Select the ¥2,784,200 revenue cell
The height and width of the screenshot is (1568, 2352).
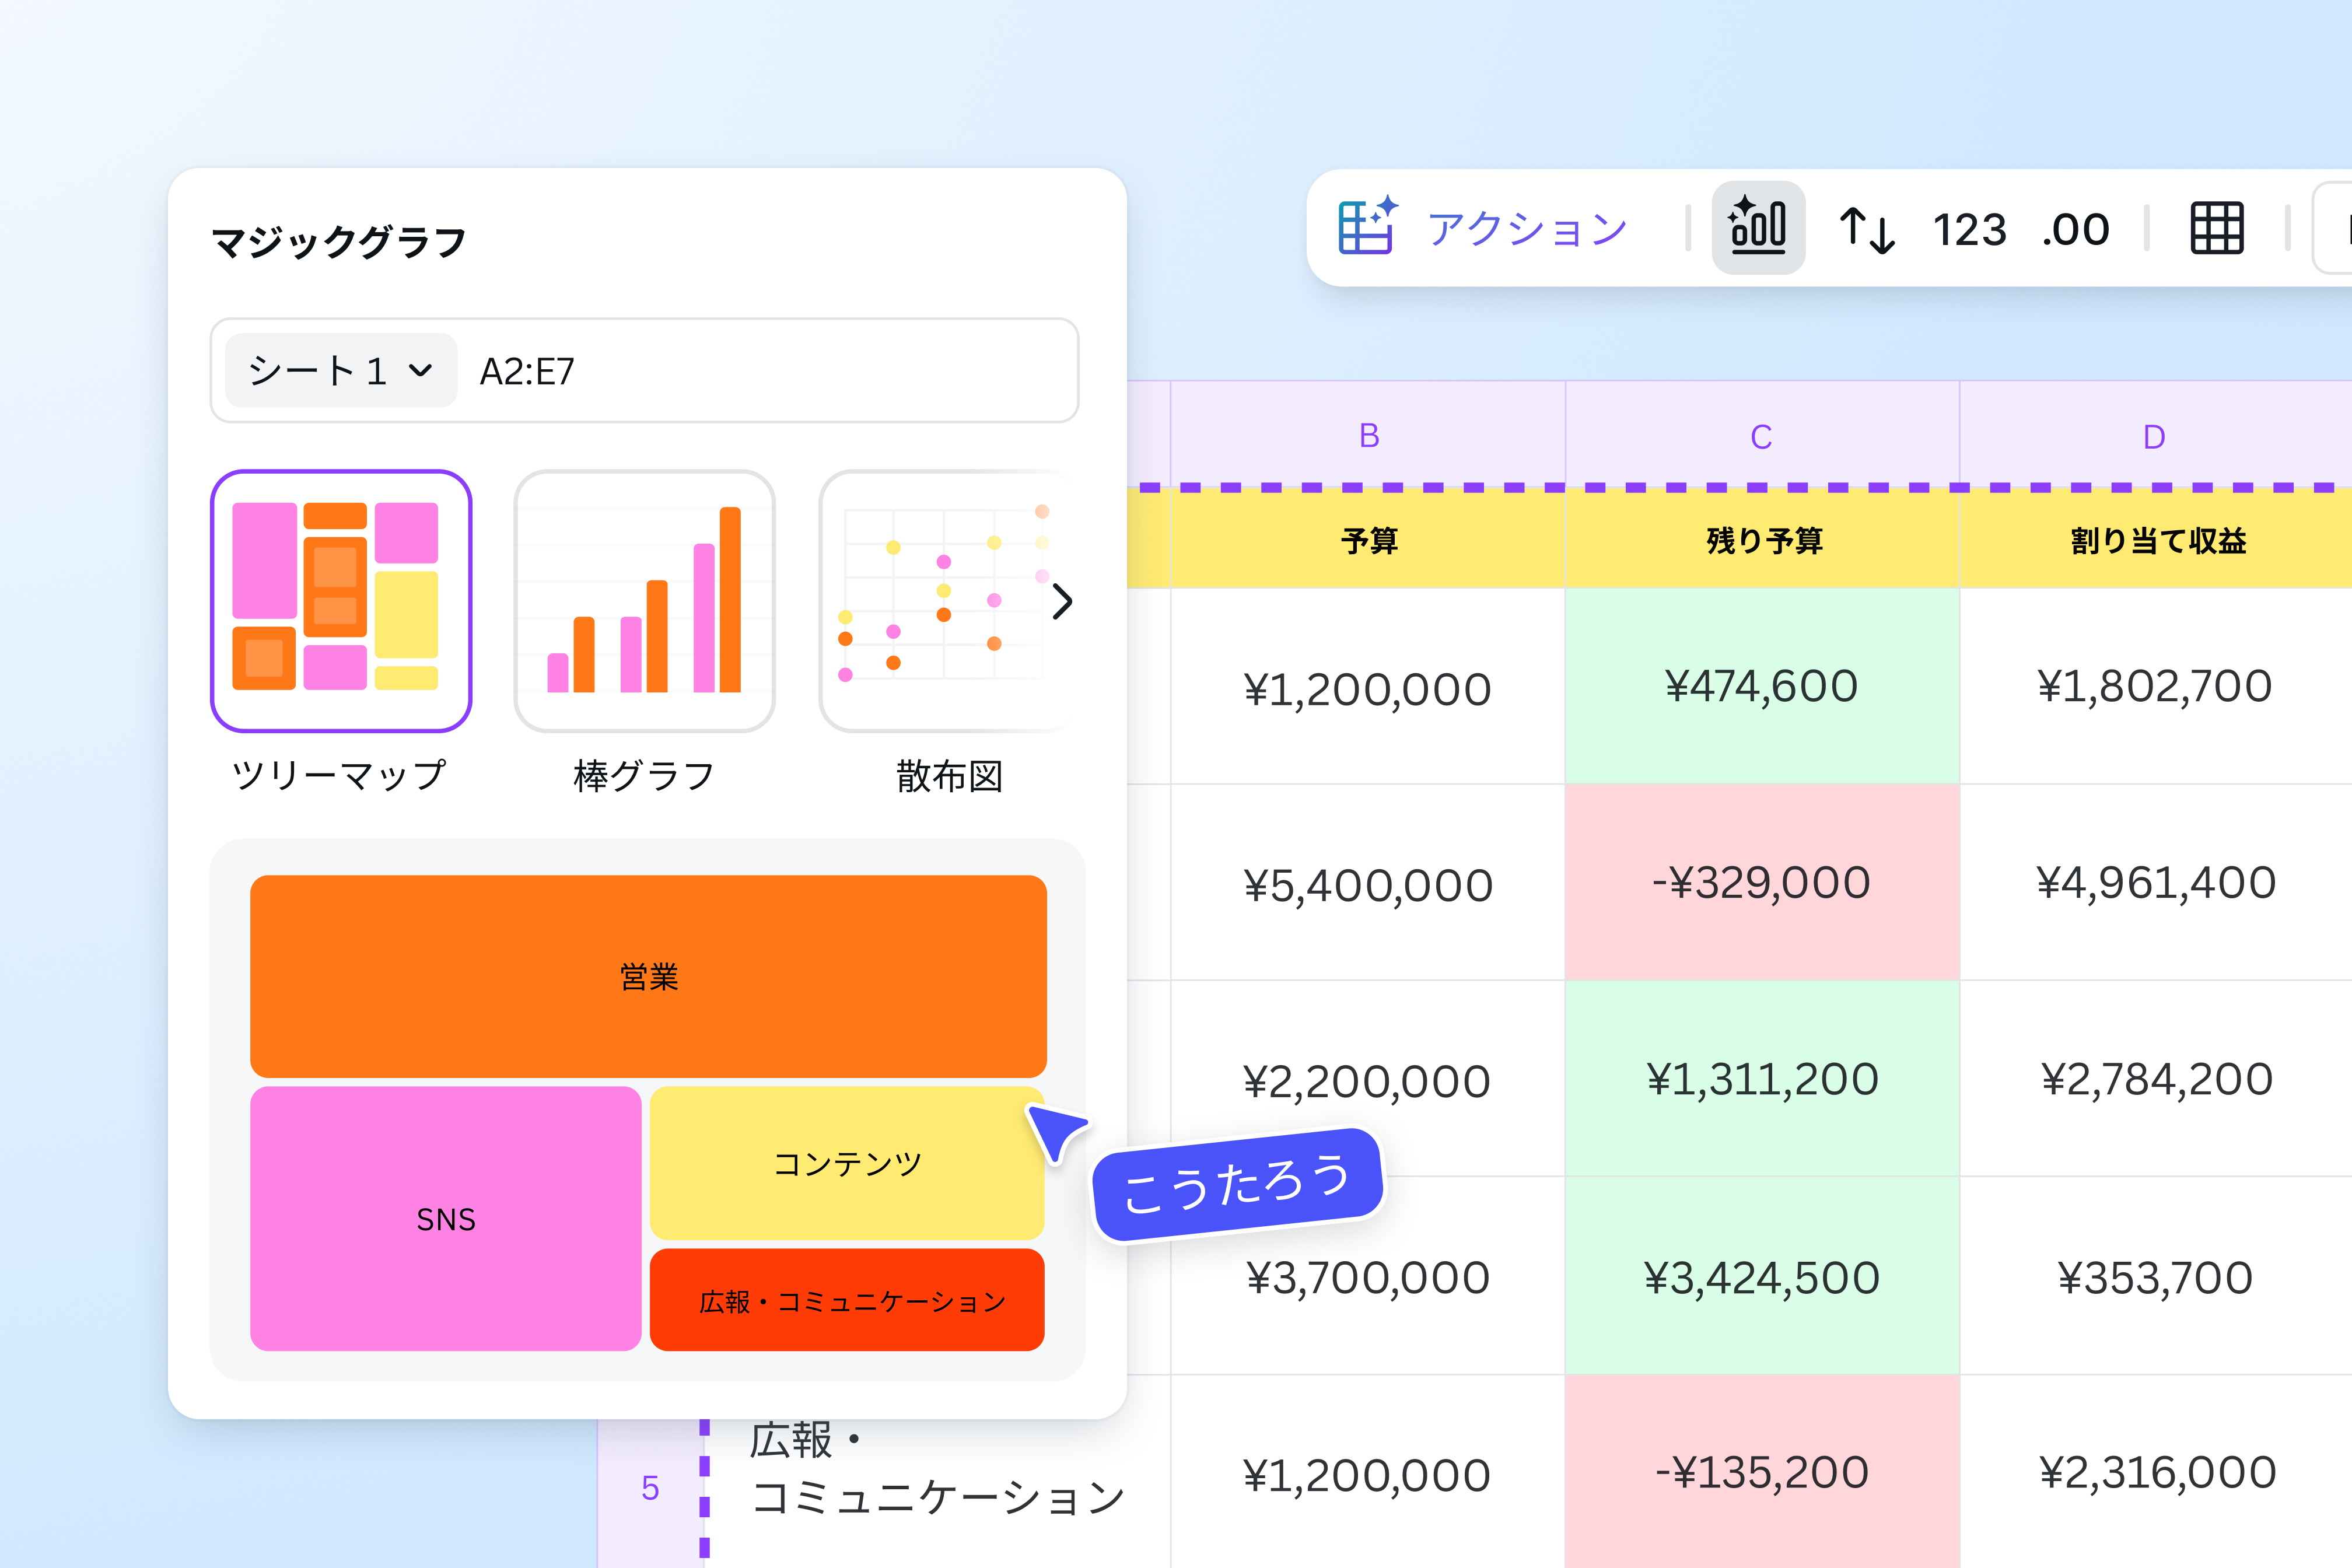pos(2156,1079)
